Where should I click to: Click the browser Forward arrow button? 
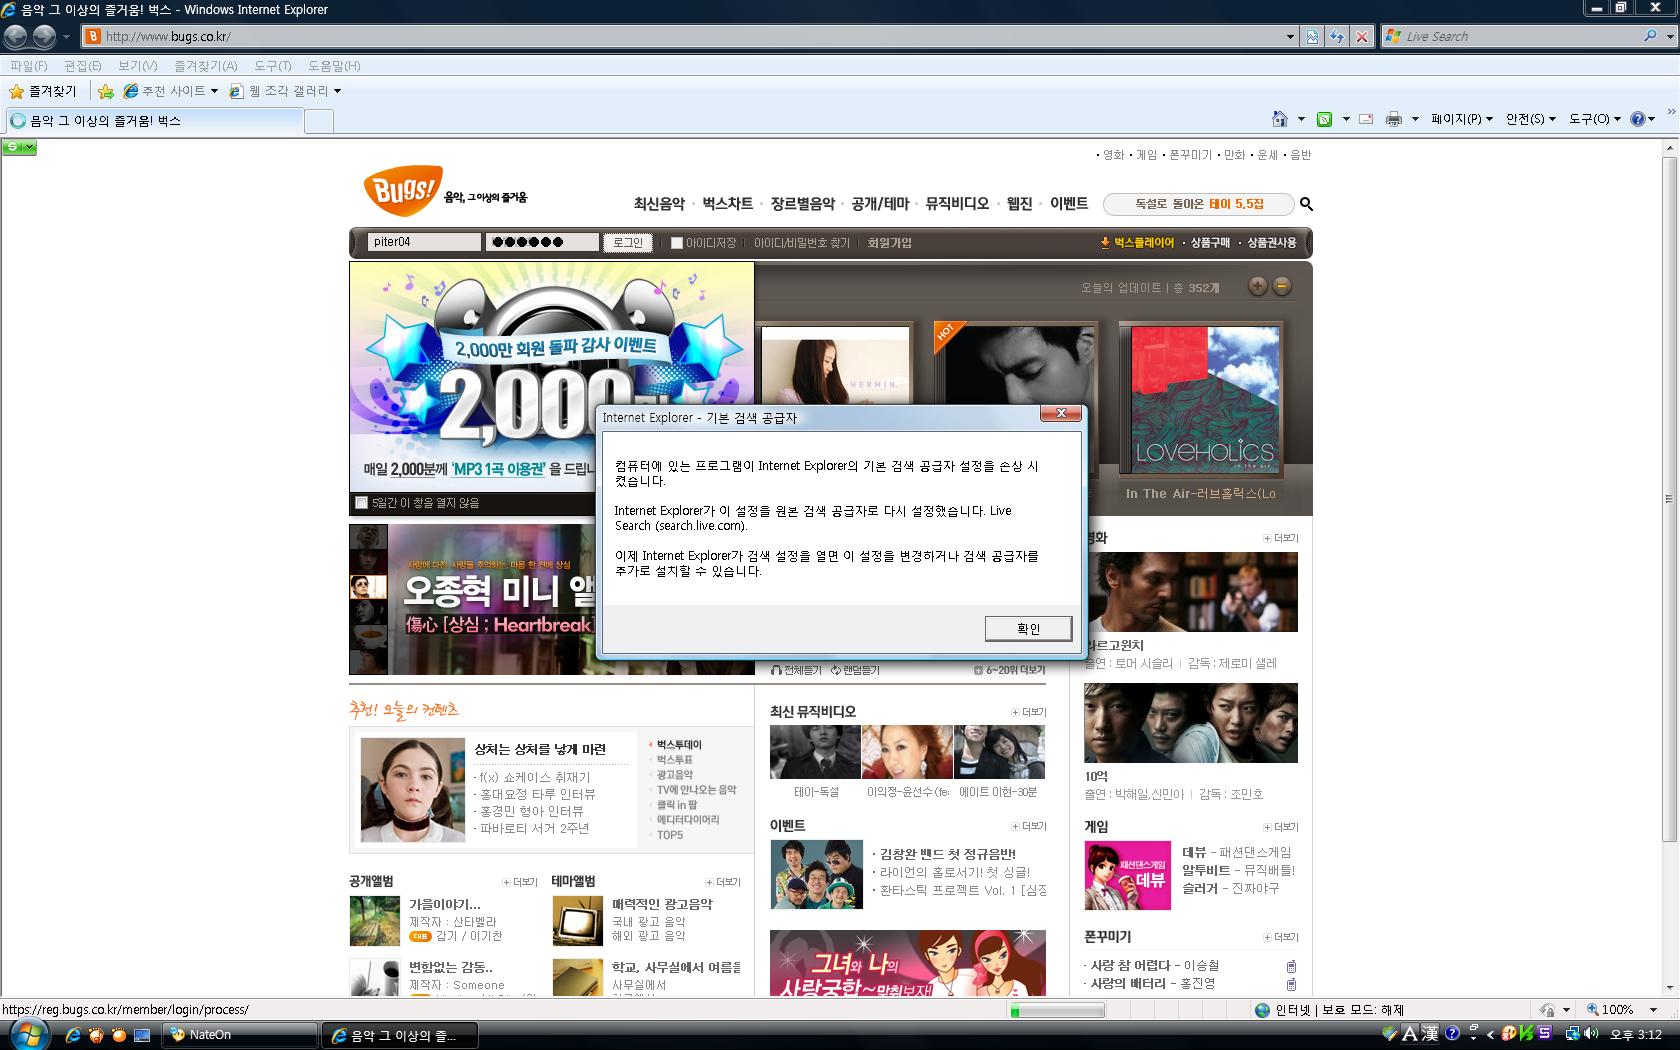coord(44,36)
